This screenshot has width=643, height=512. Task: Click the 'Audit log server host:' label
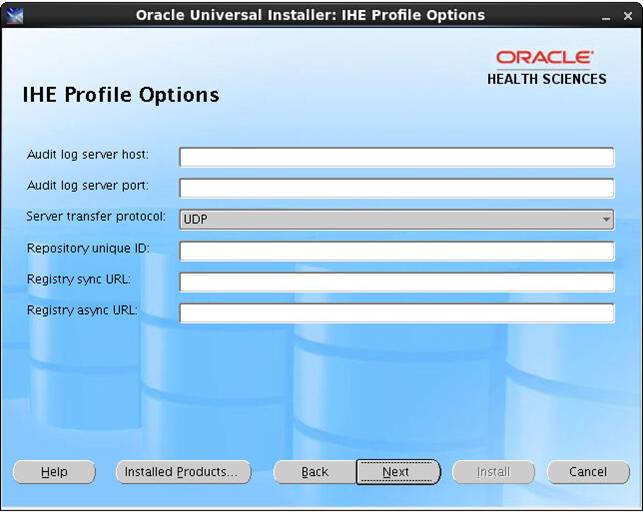[x=88, y=155]
